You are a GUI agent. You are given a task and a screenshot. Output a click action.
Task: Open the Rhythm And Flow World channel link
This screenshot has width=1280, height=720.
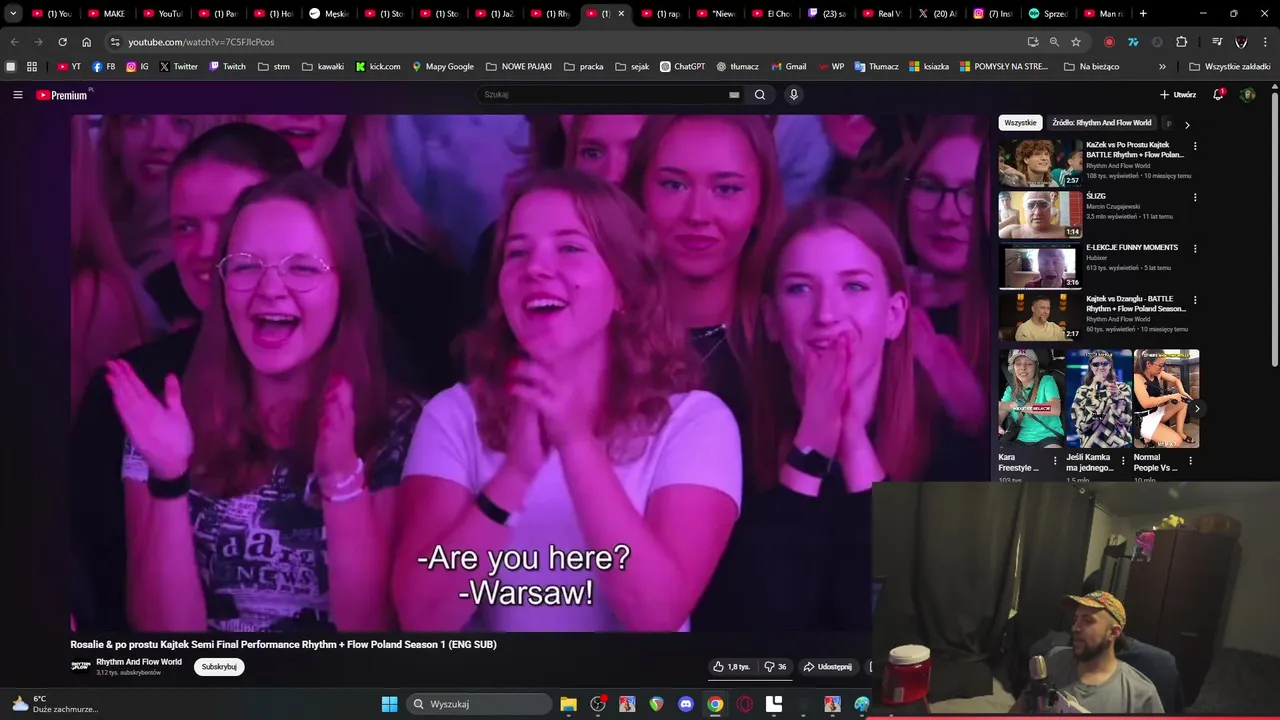pos(139,662)
